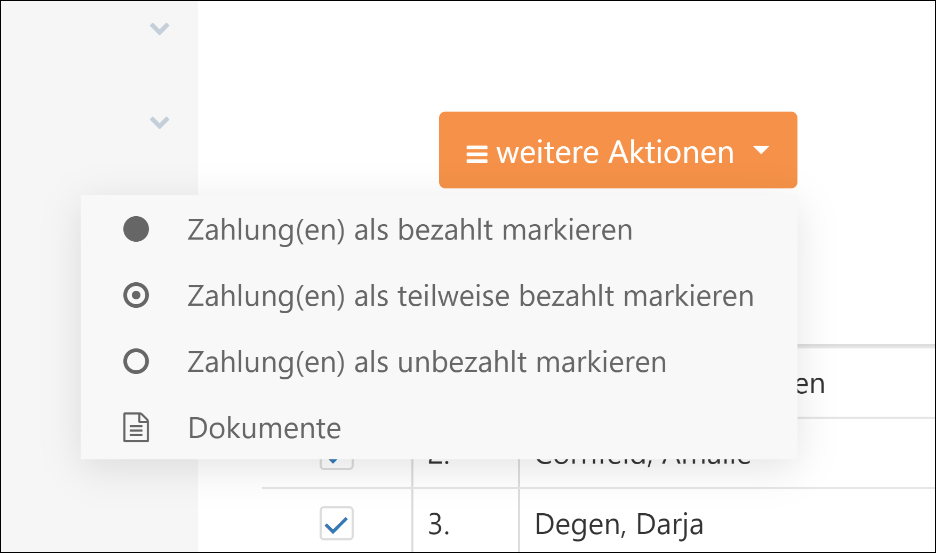Click the column header ending in 'en'
This screenshot has height=553, width=936.
pyautogui.click(x=811, y=384)
